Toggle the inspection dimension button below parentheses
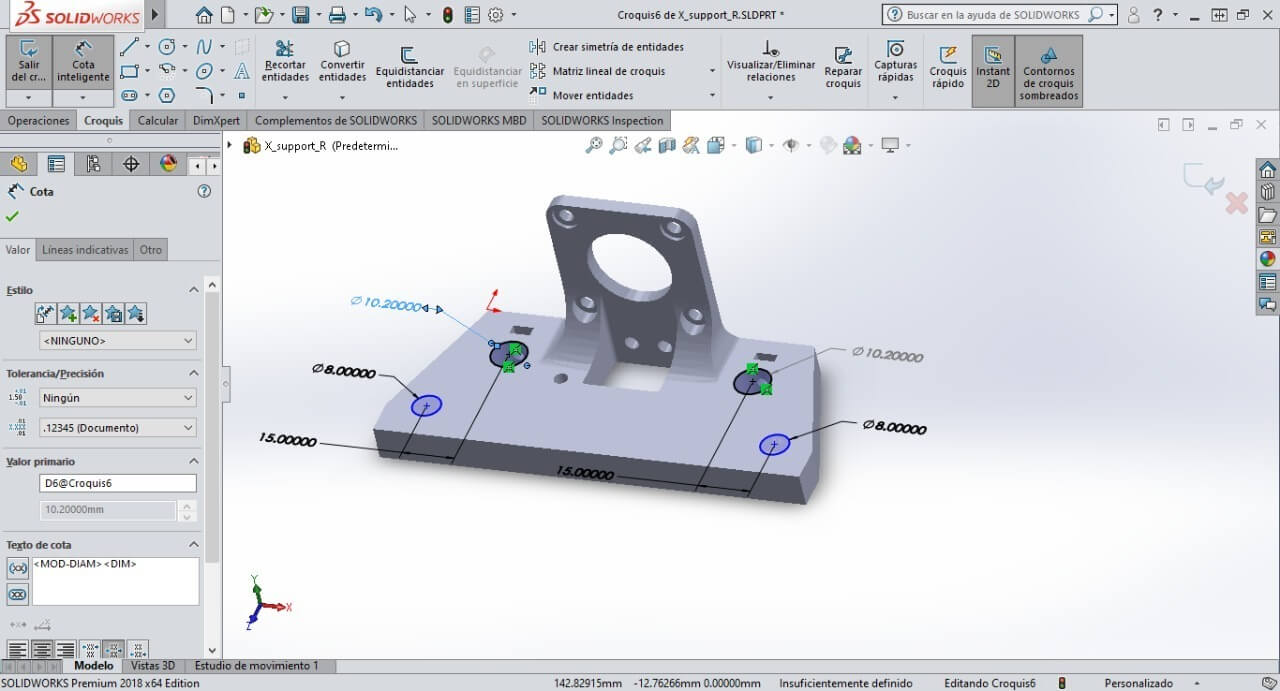Screen dimensions: 1280x691 click(18, 594)
